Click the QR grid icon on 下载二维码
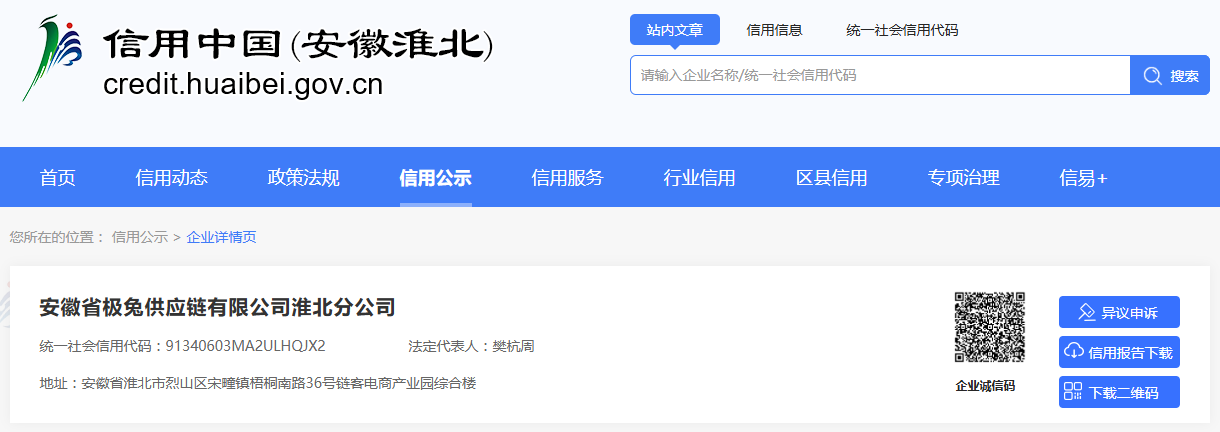The width and height of the screenshot is (1220, 432). pos(1074,391)
